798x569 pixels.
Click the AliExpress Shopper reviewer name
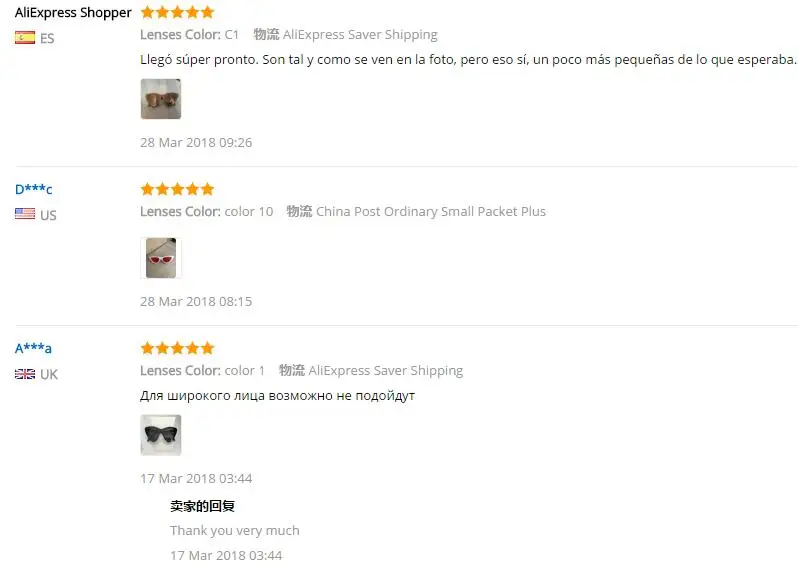pos(73,13)
